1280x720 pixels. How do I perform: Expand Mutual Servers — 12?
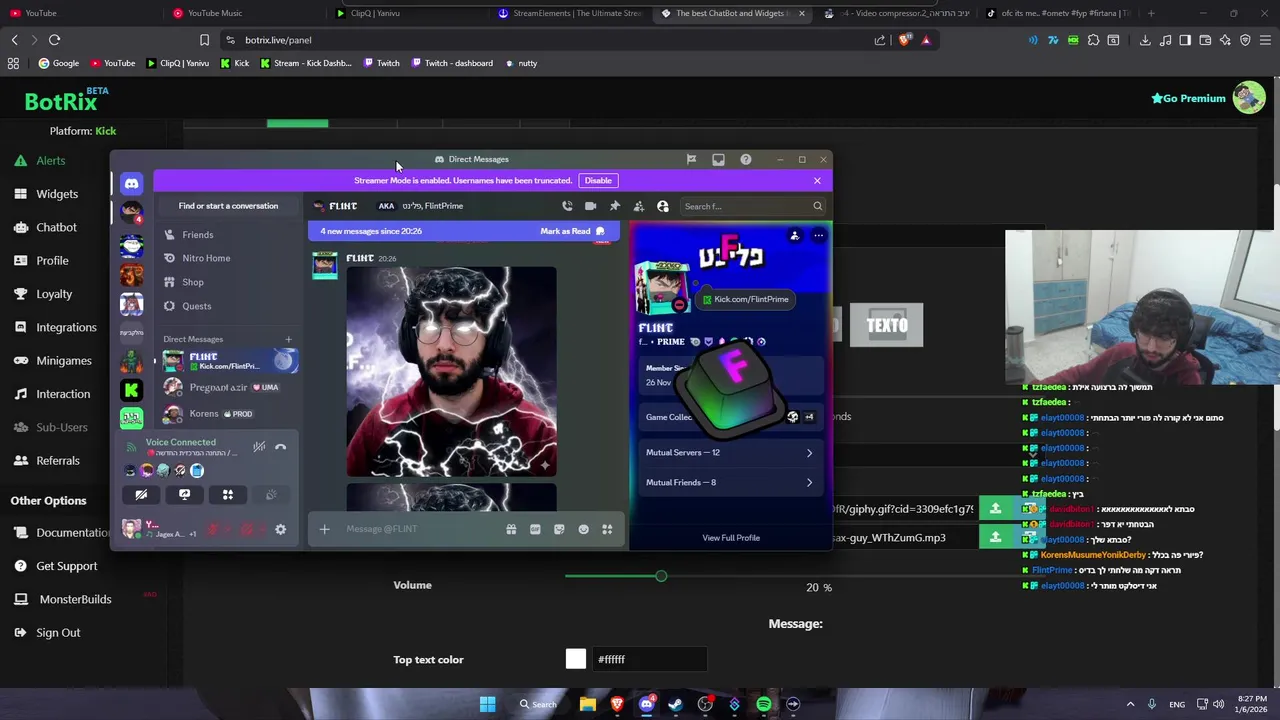click(729, 452)
